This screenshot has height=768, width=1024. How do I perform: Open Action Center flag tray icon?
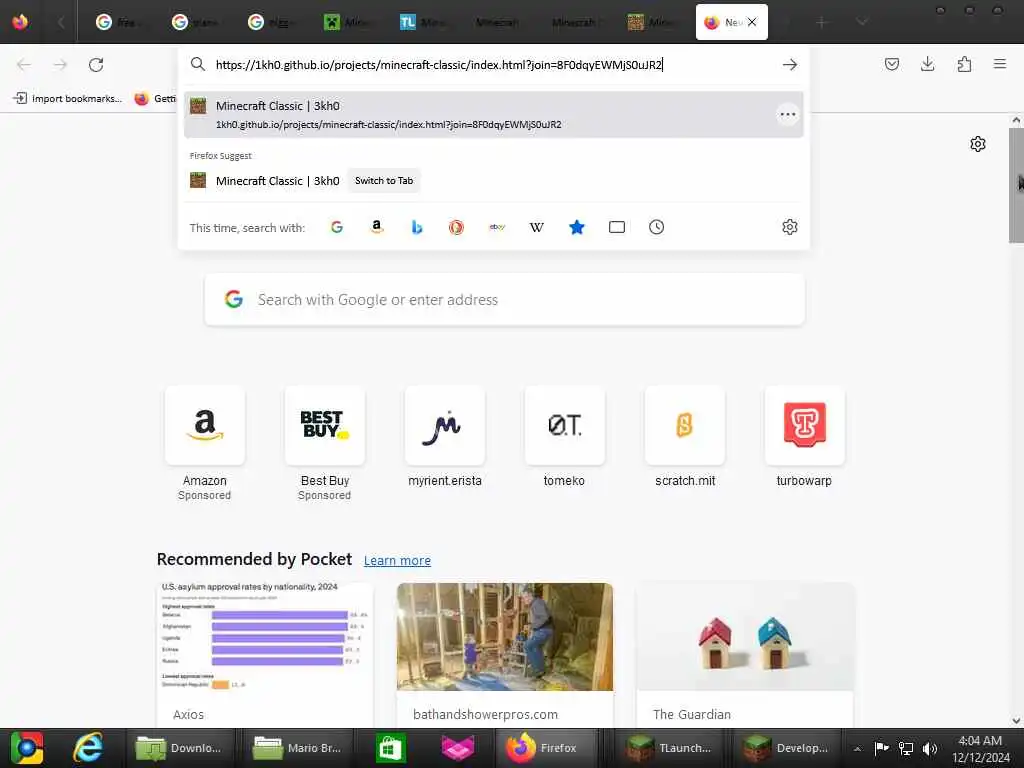pos(881,748)
